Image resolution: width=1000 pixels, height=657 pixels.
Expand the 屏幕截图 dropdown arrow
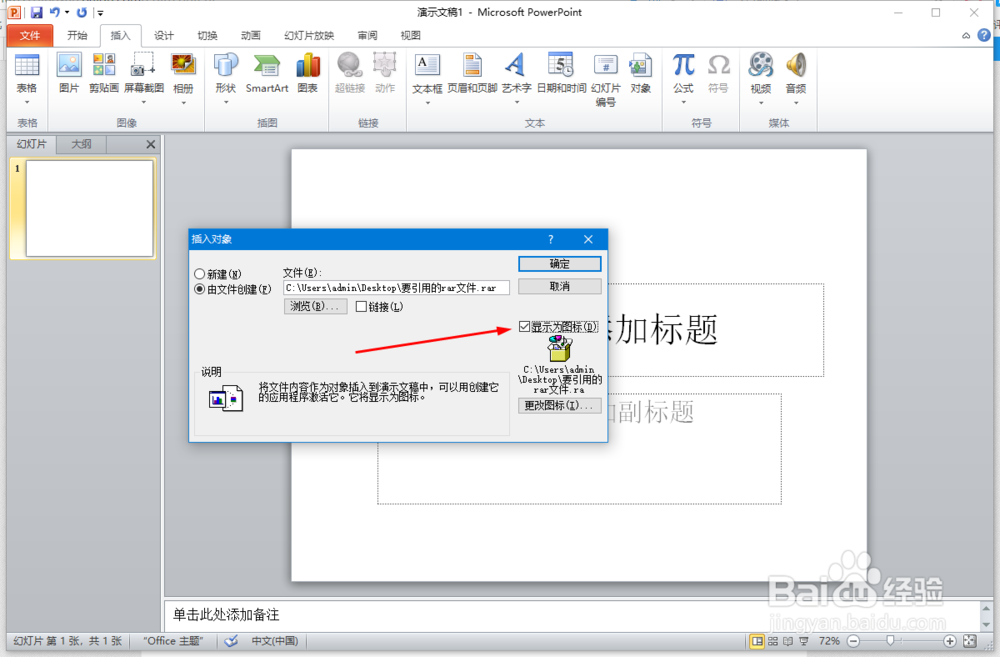(x=143, y=102)
